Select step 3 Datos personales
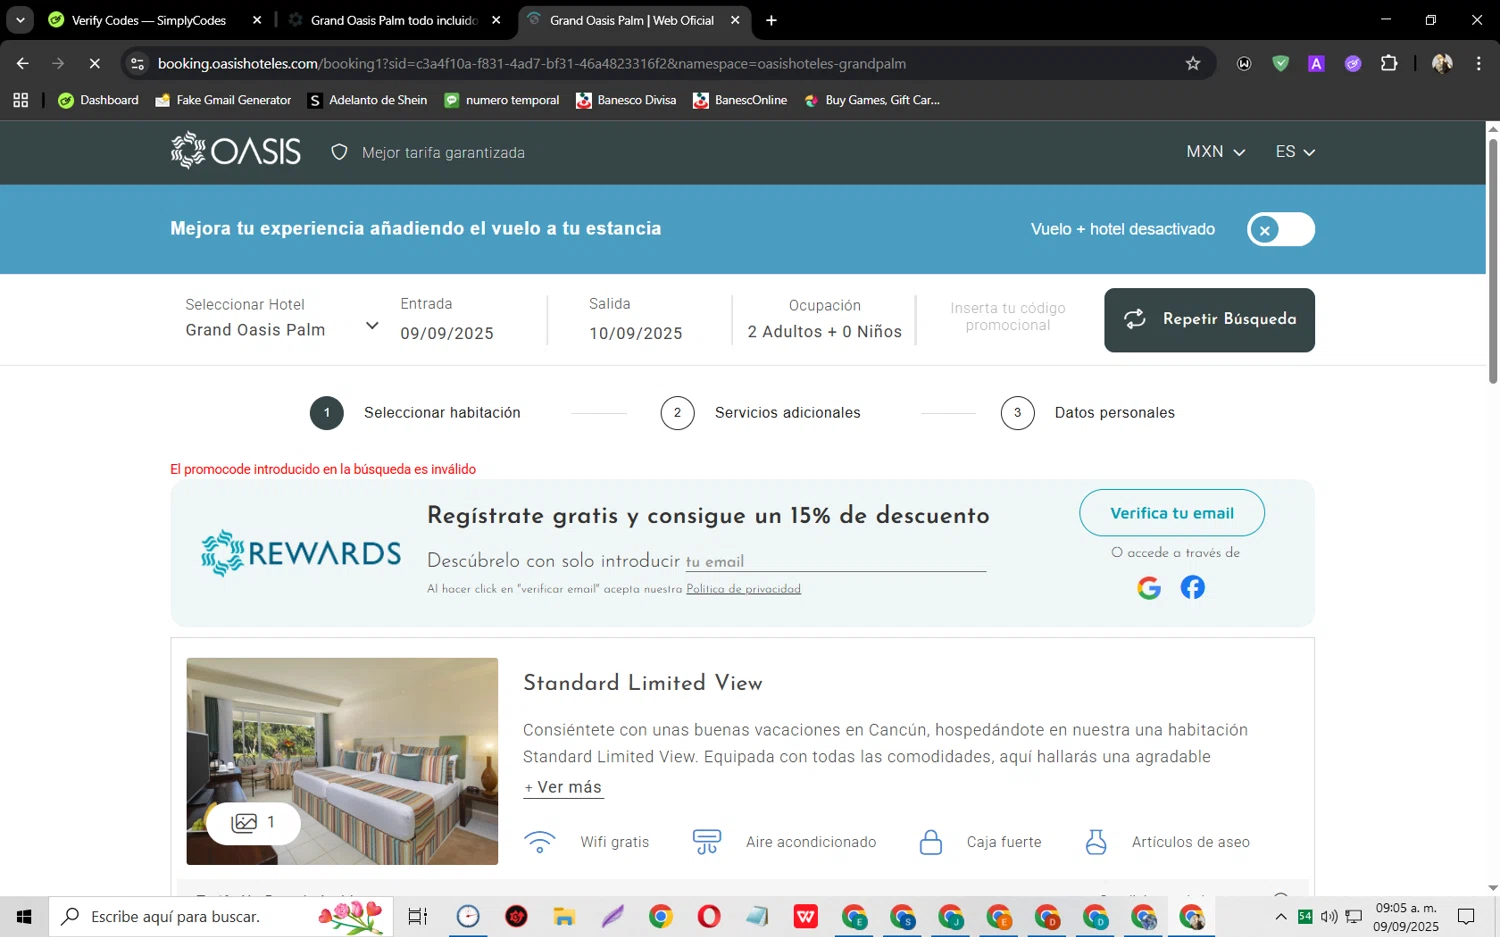 click(x=1088, y=413)
